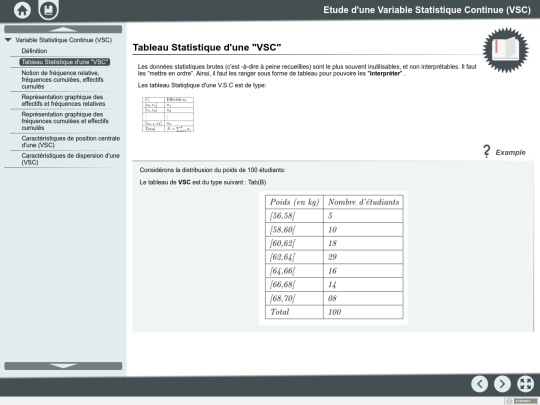Click the [64,66[ table cell

[x=294, y=271]
